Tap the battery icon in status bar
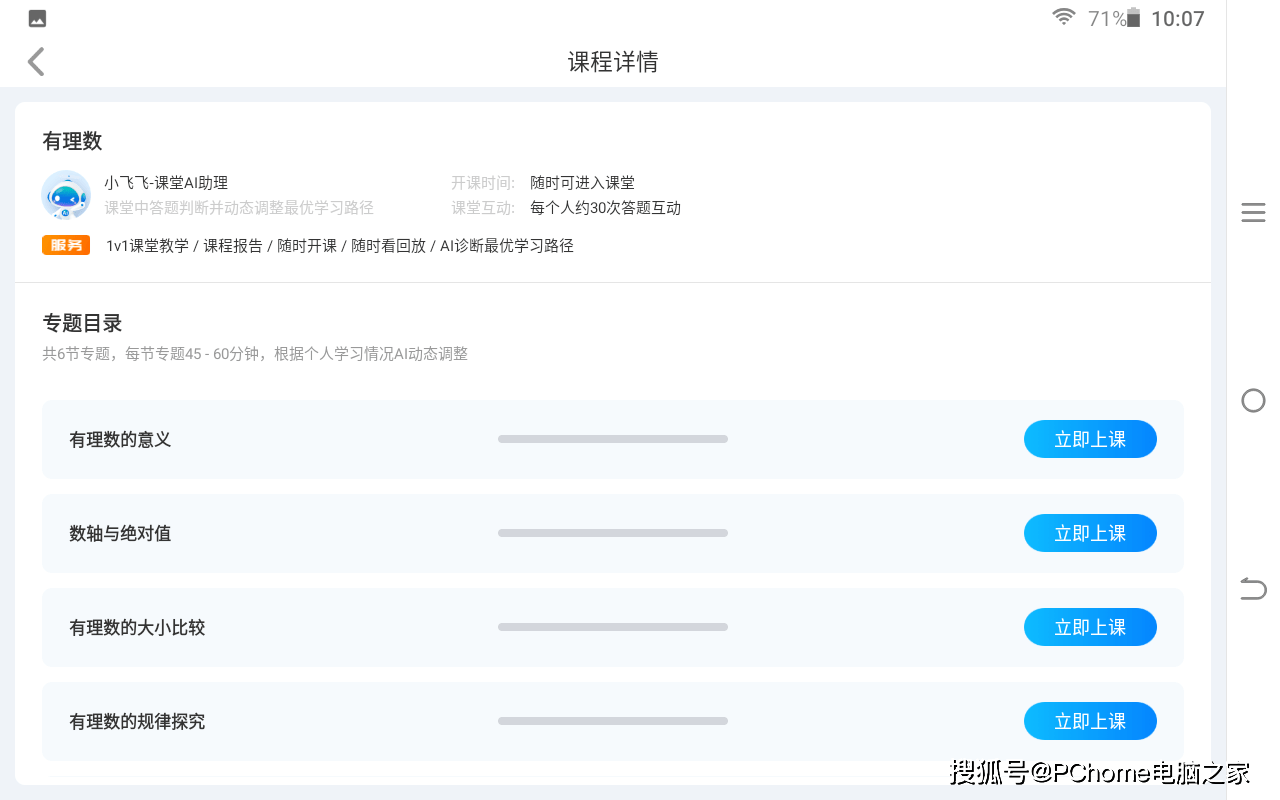 (1133, 18)
